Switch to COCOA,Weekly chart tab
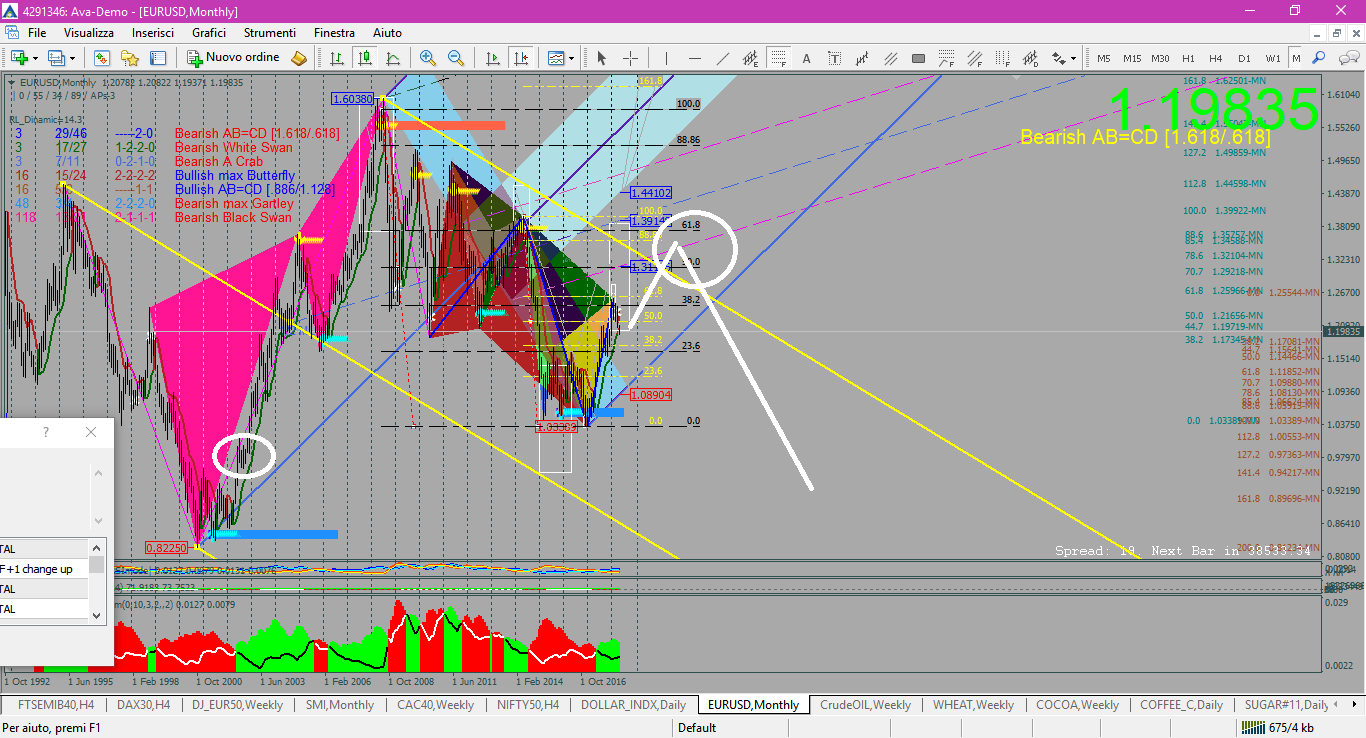 [x=1078, y=704]
